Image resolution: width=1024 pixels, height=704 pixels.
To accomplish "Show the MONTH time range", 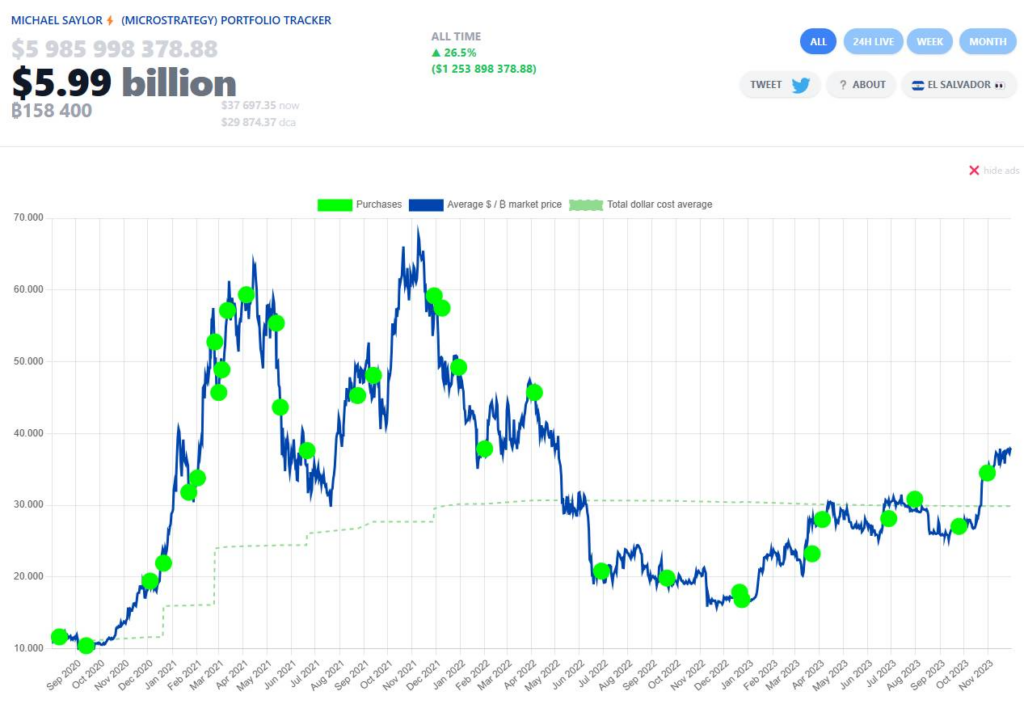I will (x=988, y=42).
